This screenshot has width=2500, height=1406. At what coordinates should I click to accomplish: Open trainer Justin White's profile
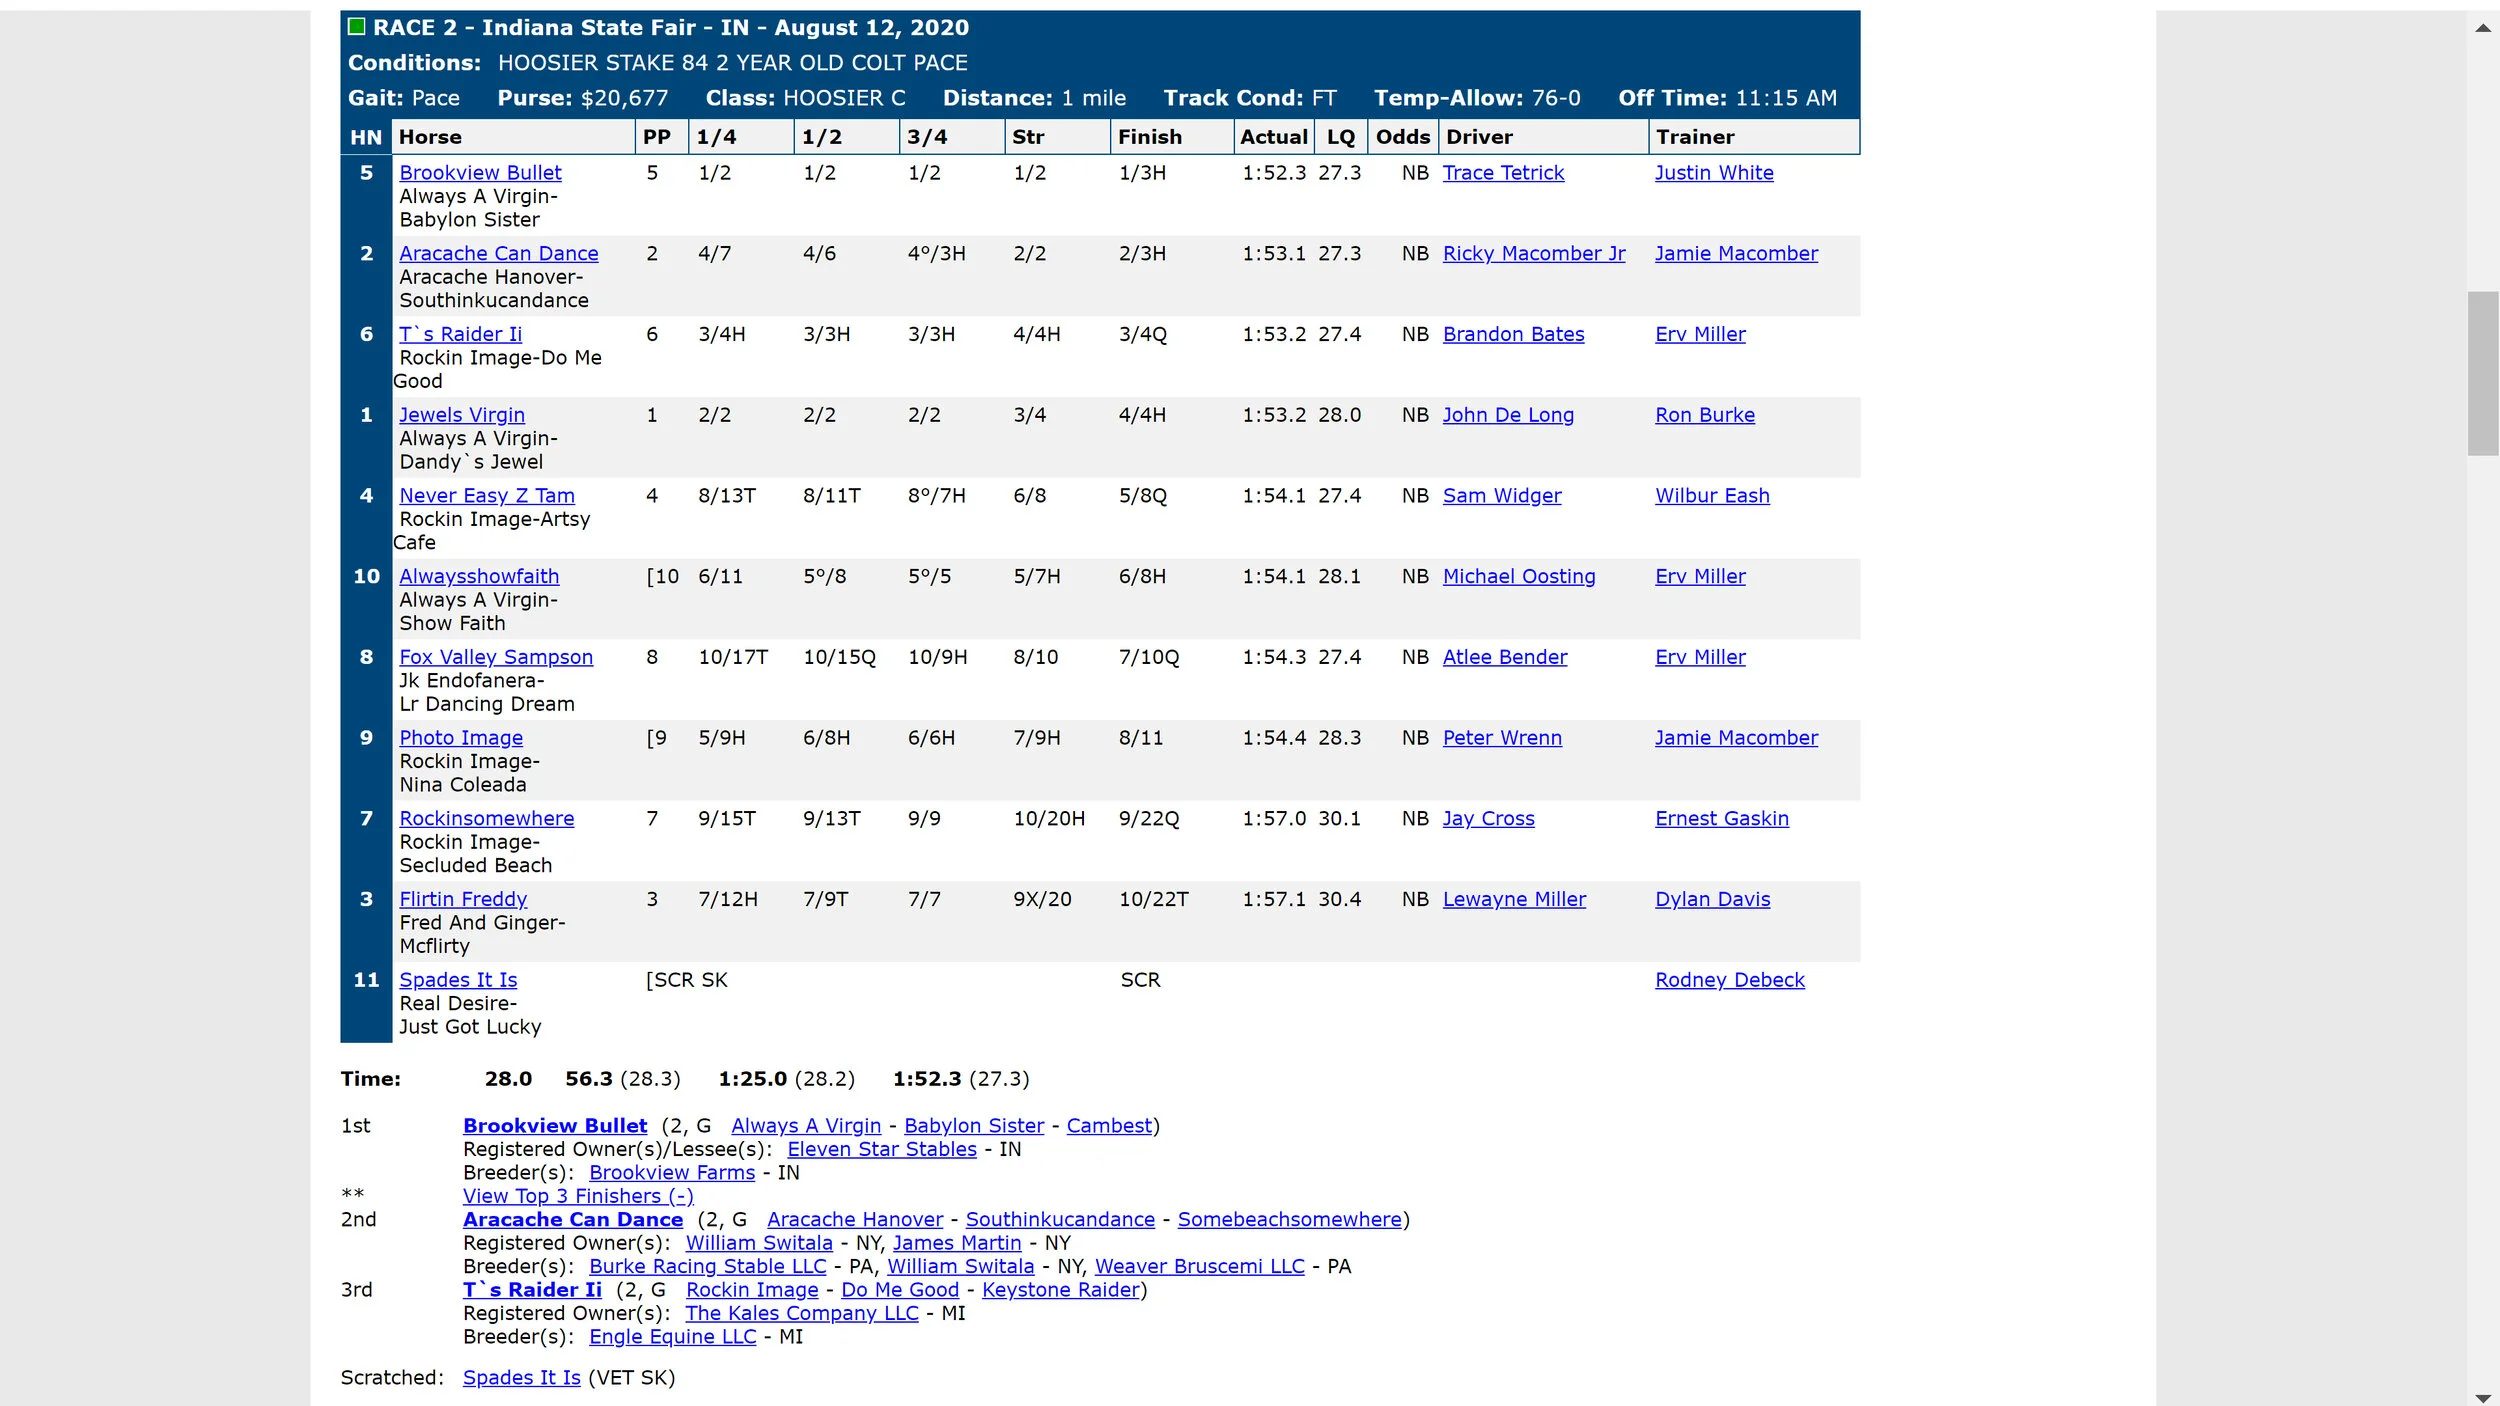[1713, 173]
